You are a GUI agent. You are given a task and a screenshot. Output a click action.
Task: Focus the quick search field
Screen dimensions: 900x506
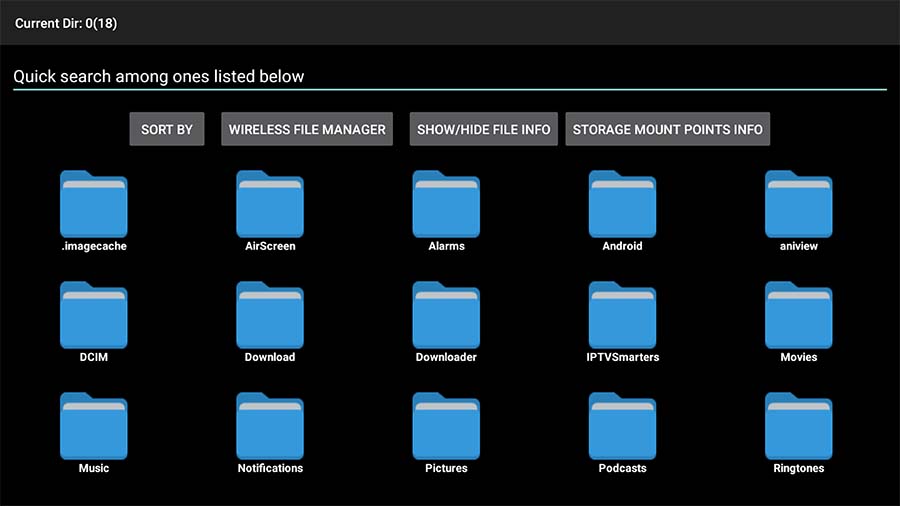coord(450,77)
